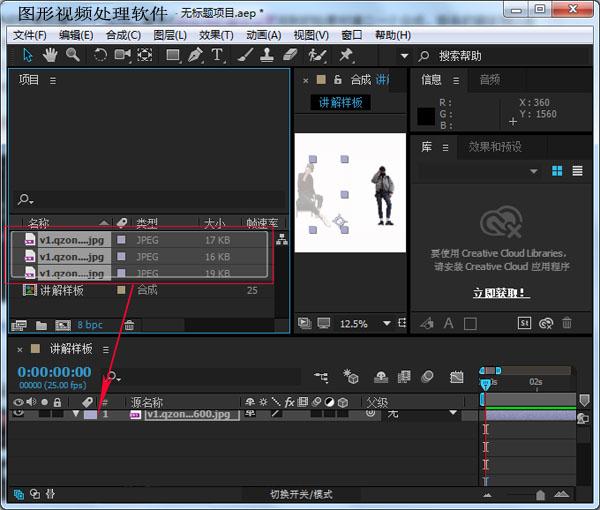Toggle the transfer controls pane button
Screen dimensions: 600x510
coord(35,495)
